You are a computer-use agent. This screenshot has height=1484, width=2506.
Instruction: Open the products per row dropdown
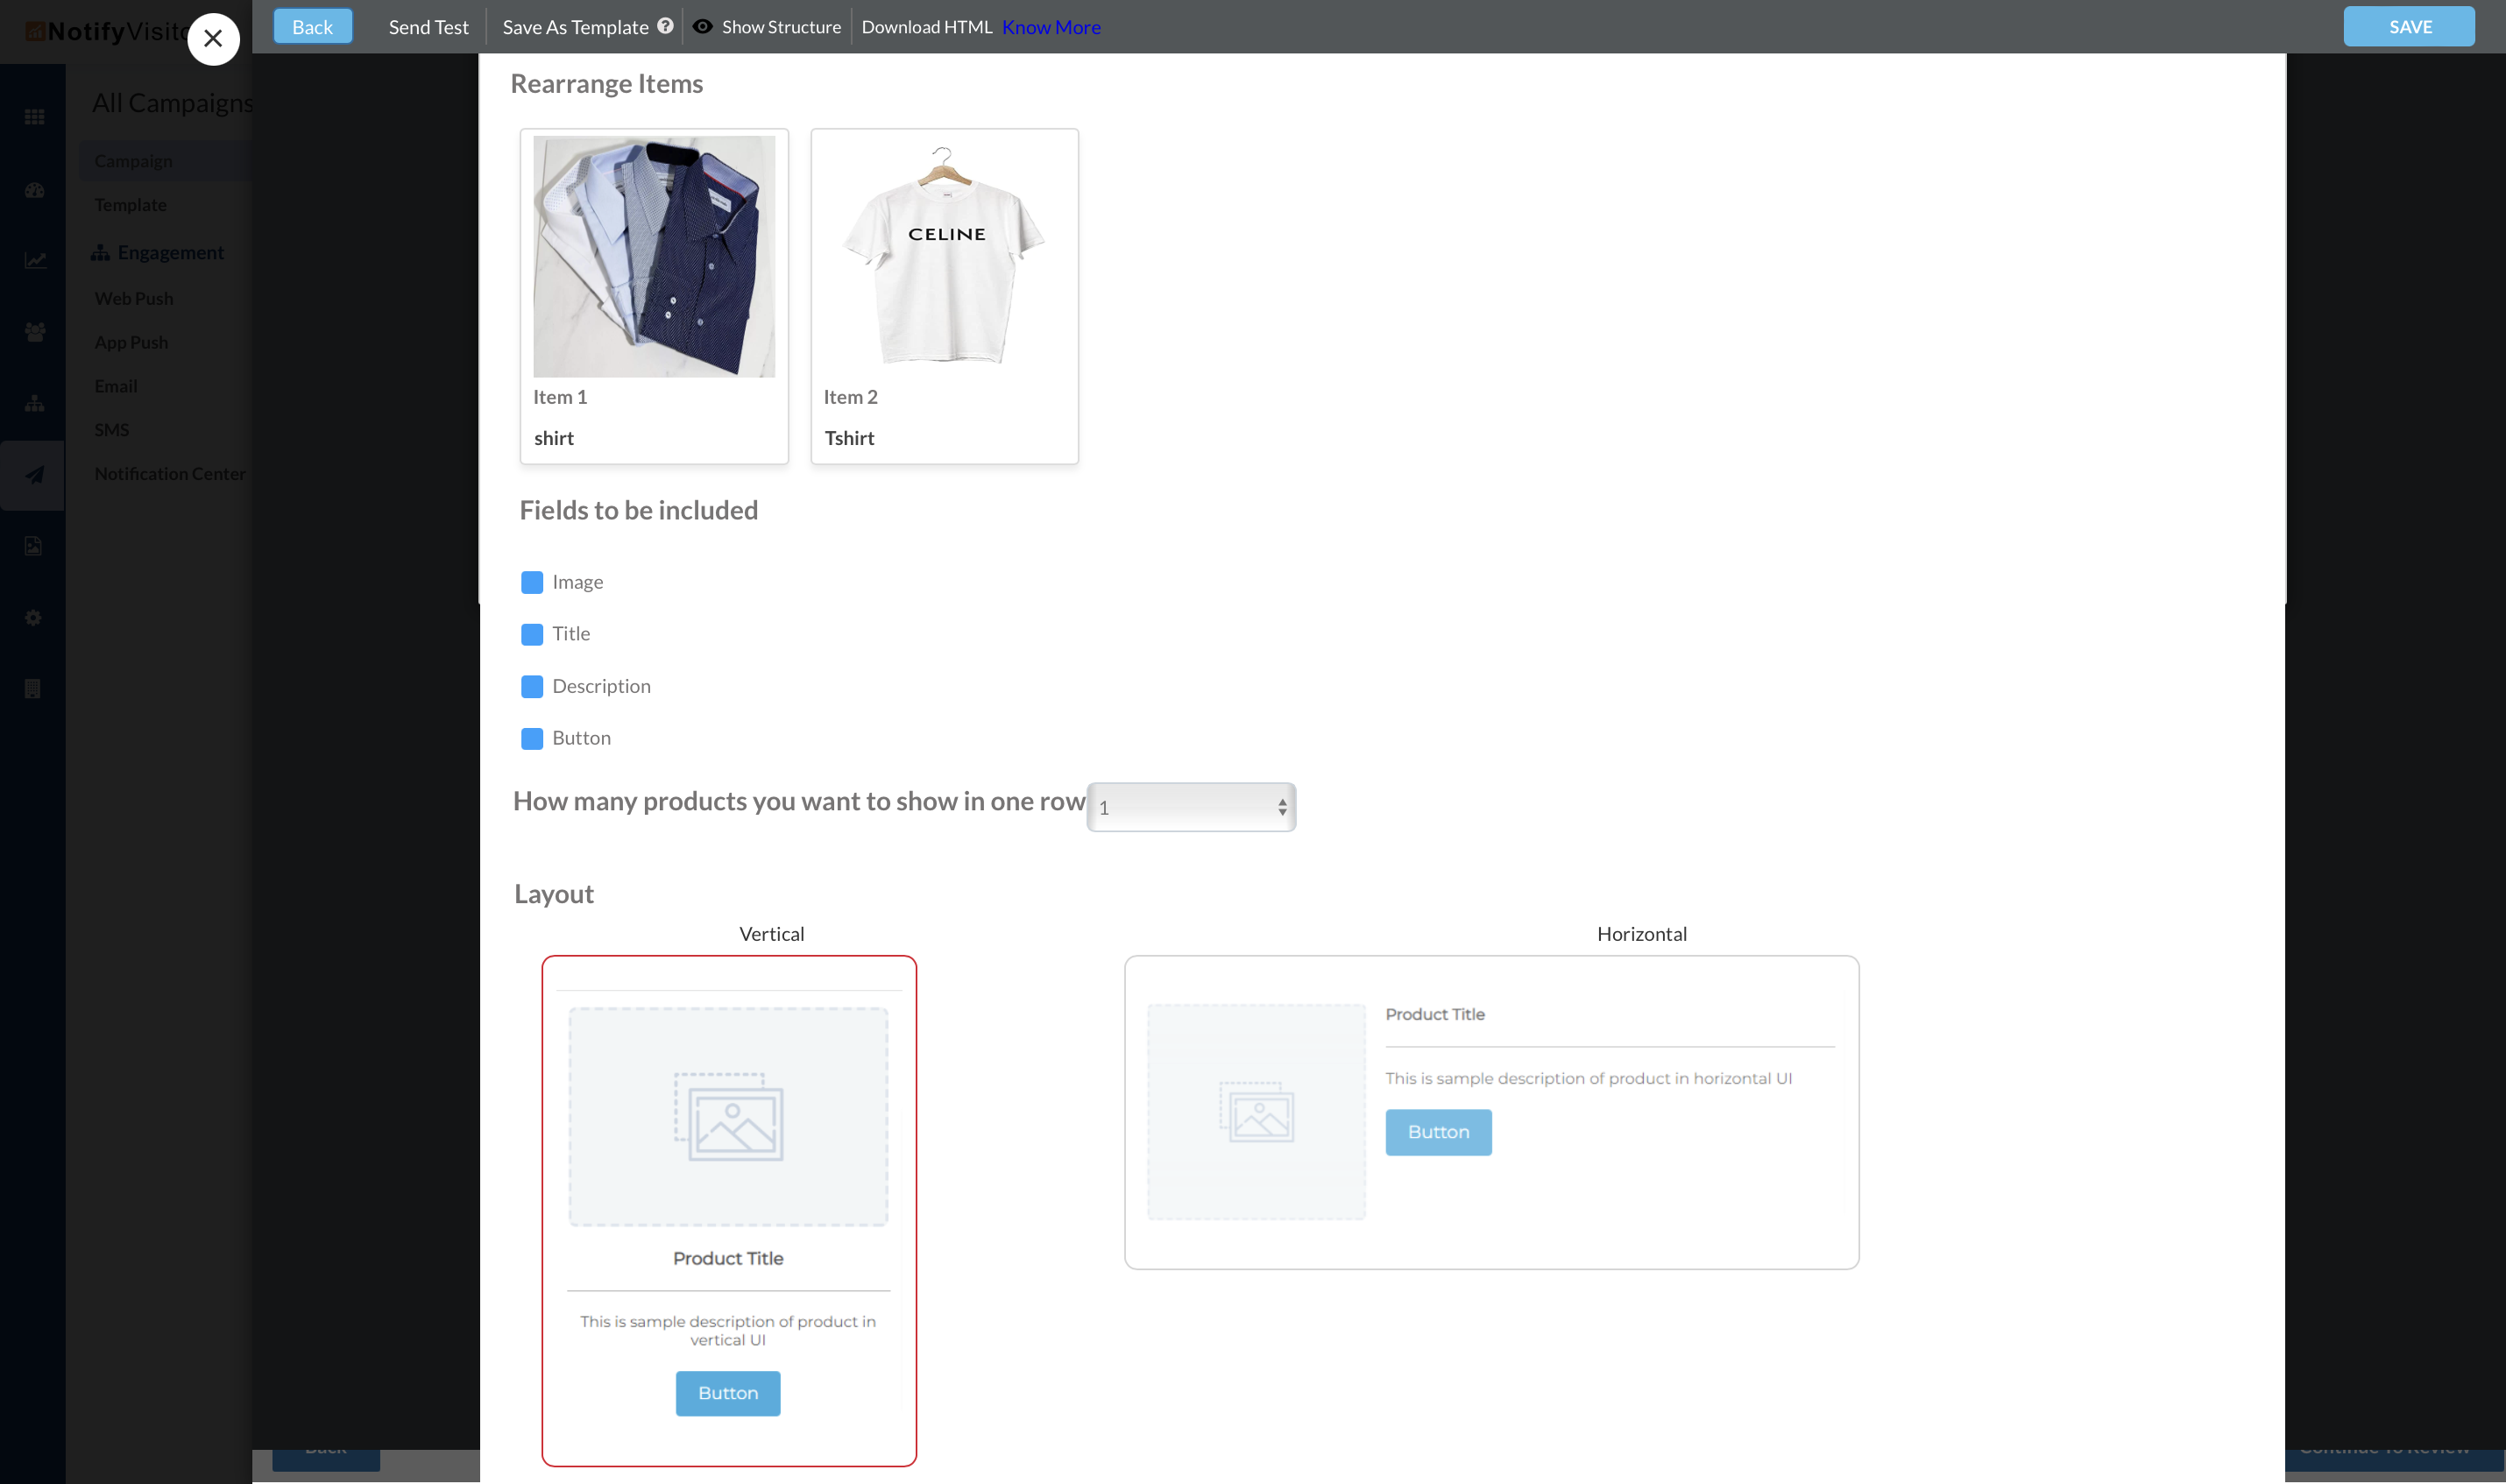point(1191,807)
